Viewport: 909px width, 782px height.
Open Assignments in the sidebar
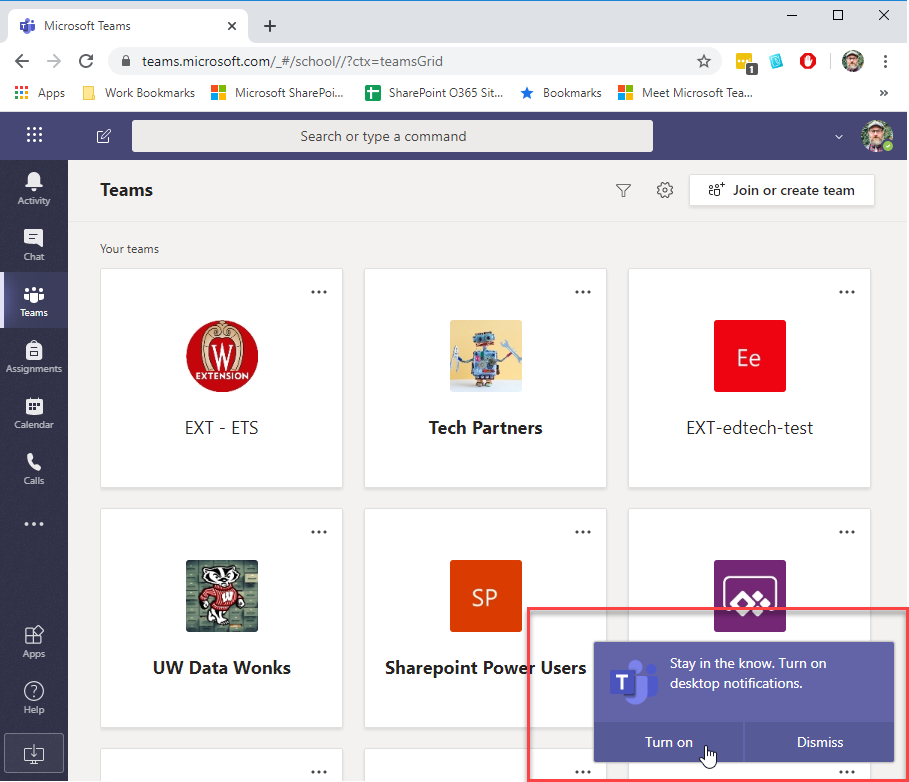tap(34, 357)
